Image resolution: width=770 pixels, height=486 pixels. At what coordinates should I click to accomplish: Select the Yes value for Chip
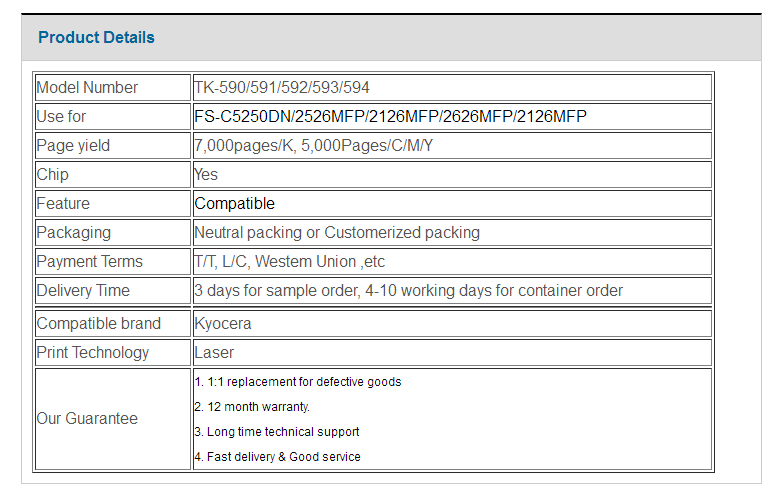(x=206, y=174)
